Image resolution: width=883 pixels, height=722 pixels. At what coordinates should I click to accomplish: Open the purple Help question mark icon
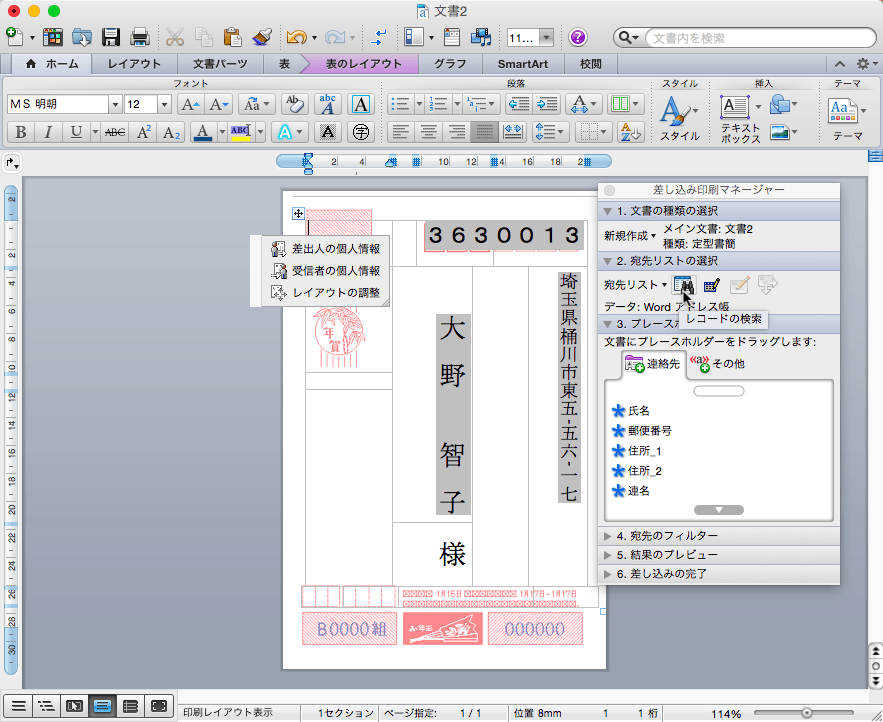(x=578, y=38)
